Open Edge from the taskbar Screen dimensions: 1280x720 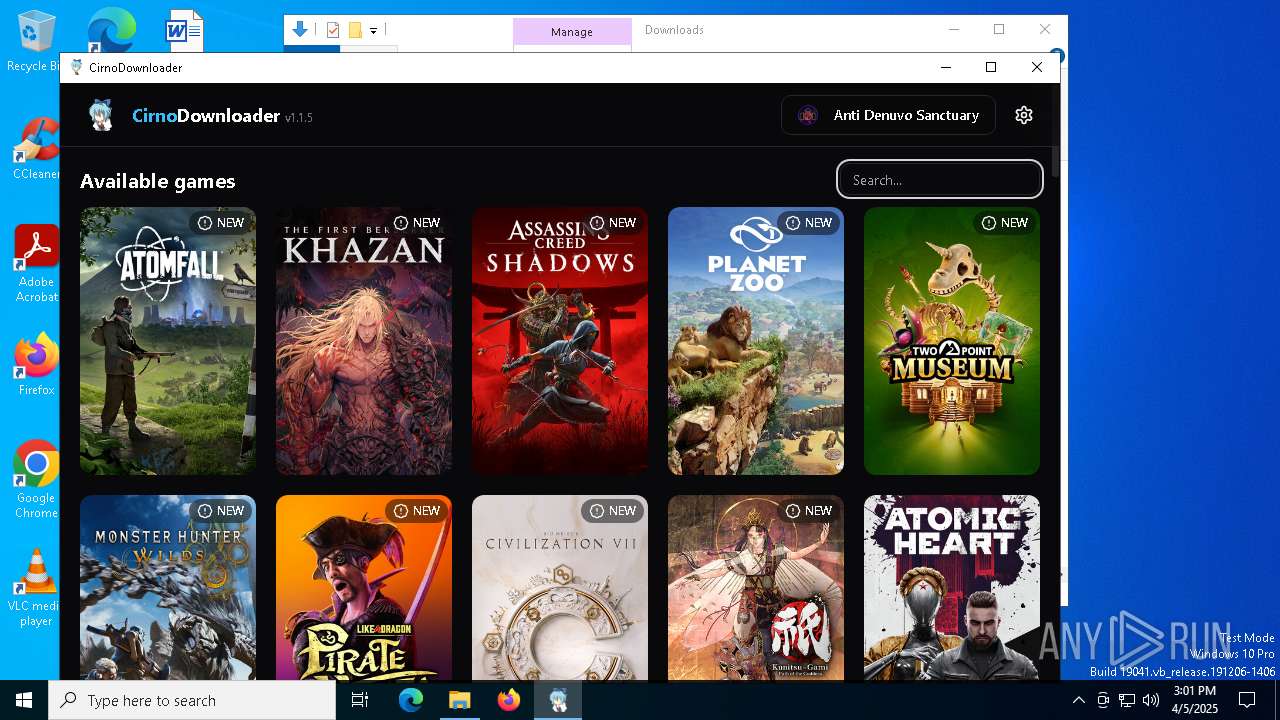pyautogui.click(x=411, y=700)
